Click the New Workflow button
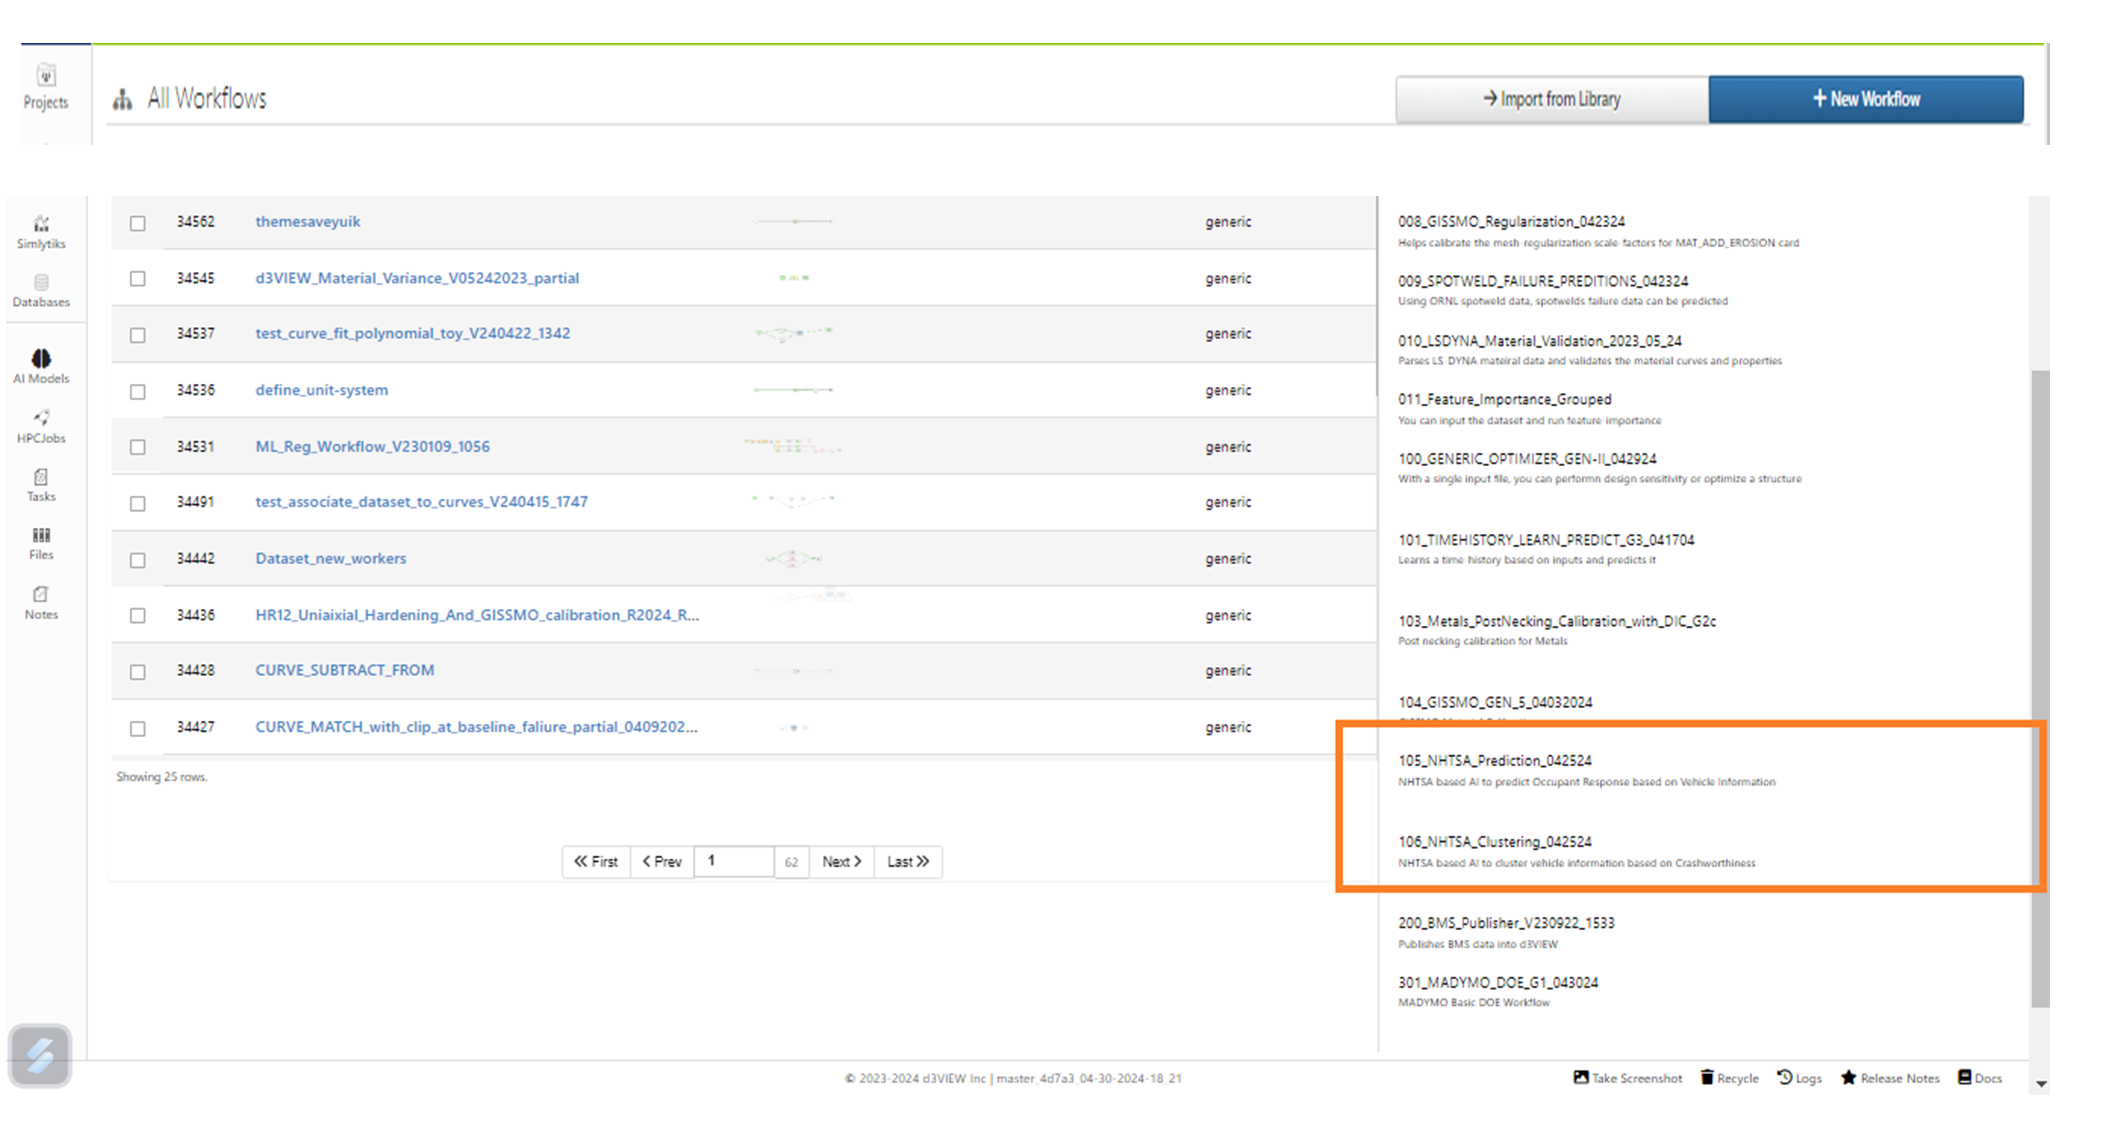 click(1866, 99)
